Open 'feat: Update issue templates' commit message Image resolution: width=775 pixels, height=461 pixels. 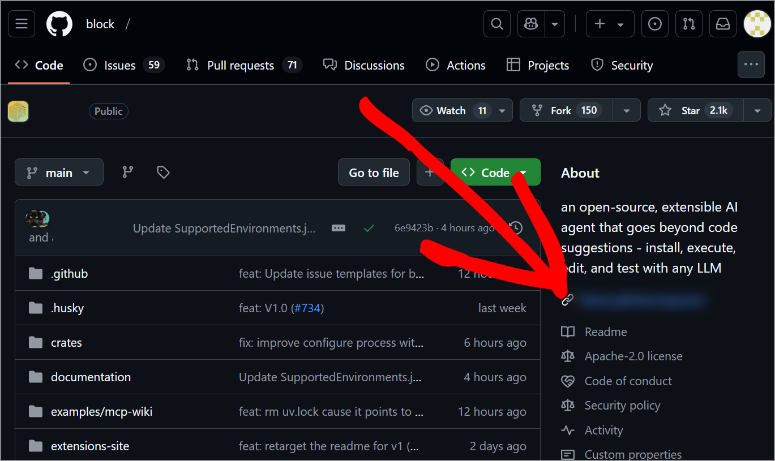[x=331, y=273]
